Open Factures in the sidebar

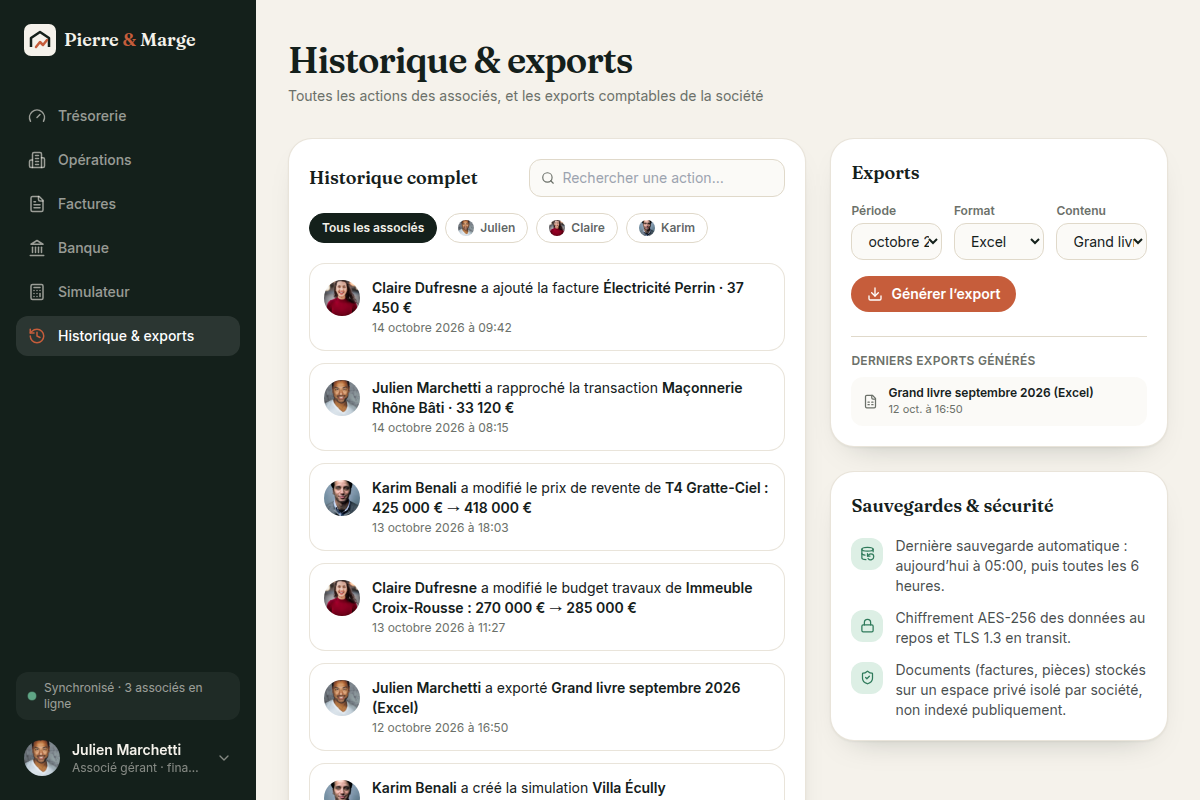(128, 204)
